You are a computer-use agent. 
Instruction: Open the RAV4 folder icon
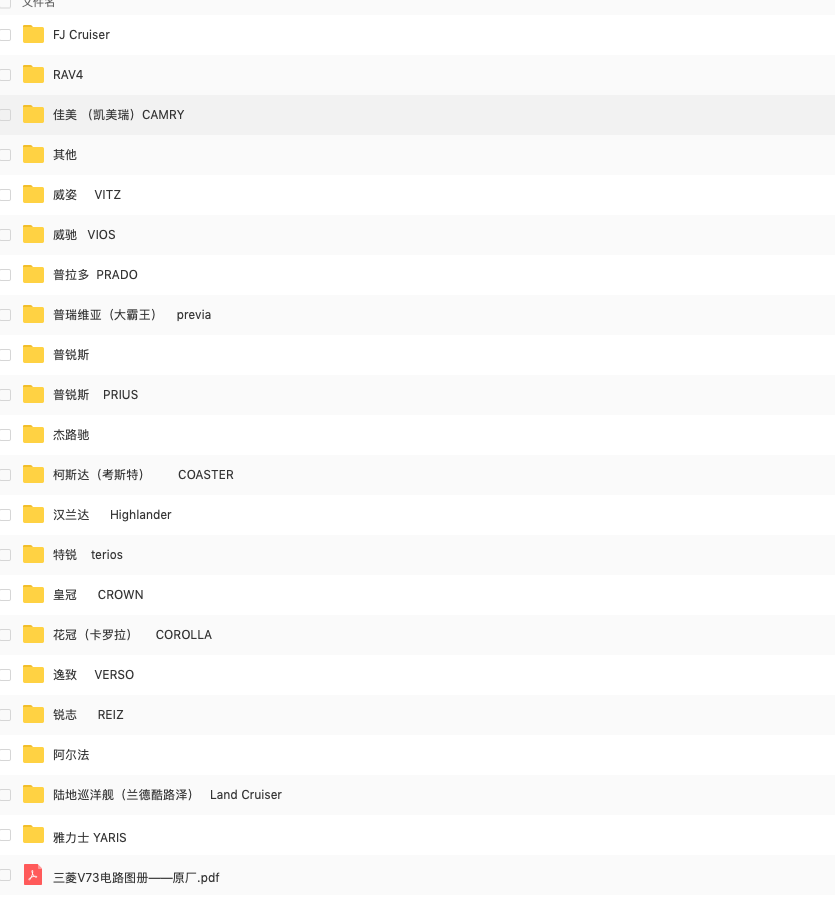(x=33, y=74)
